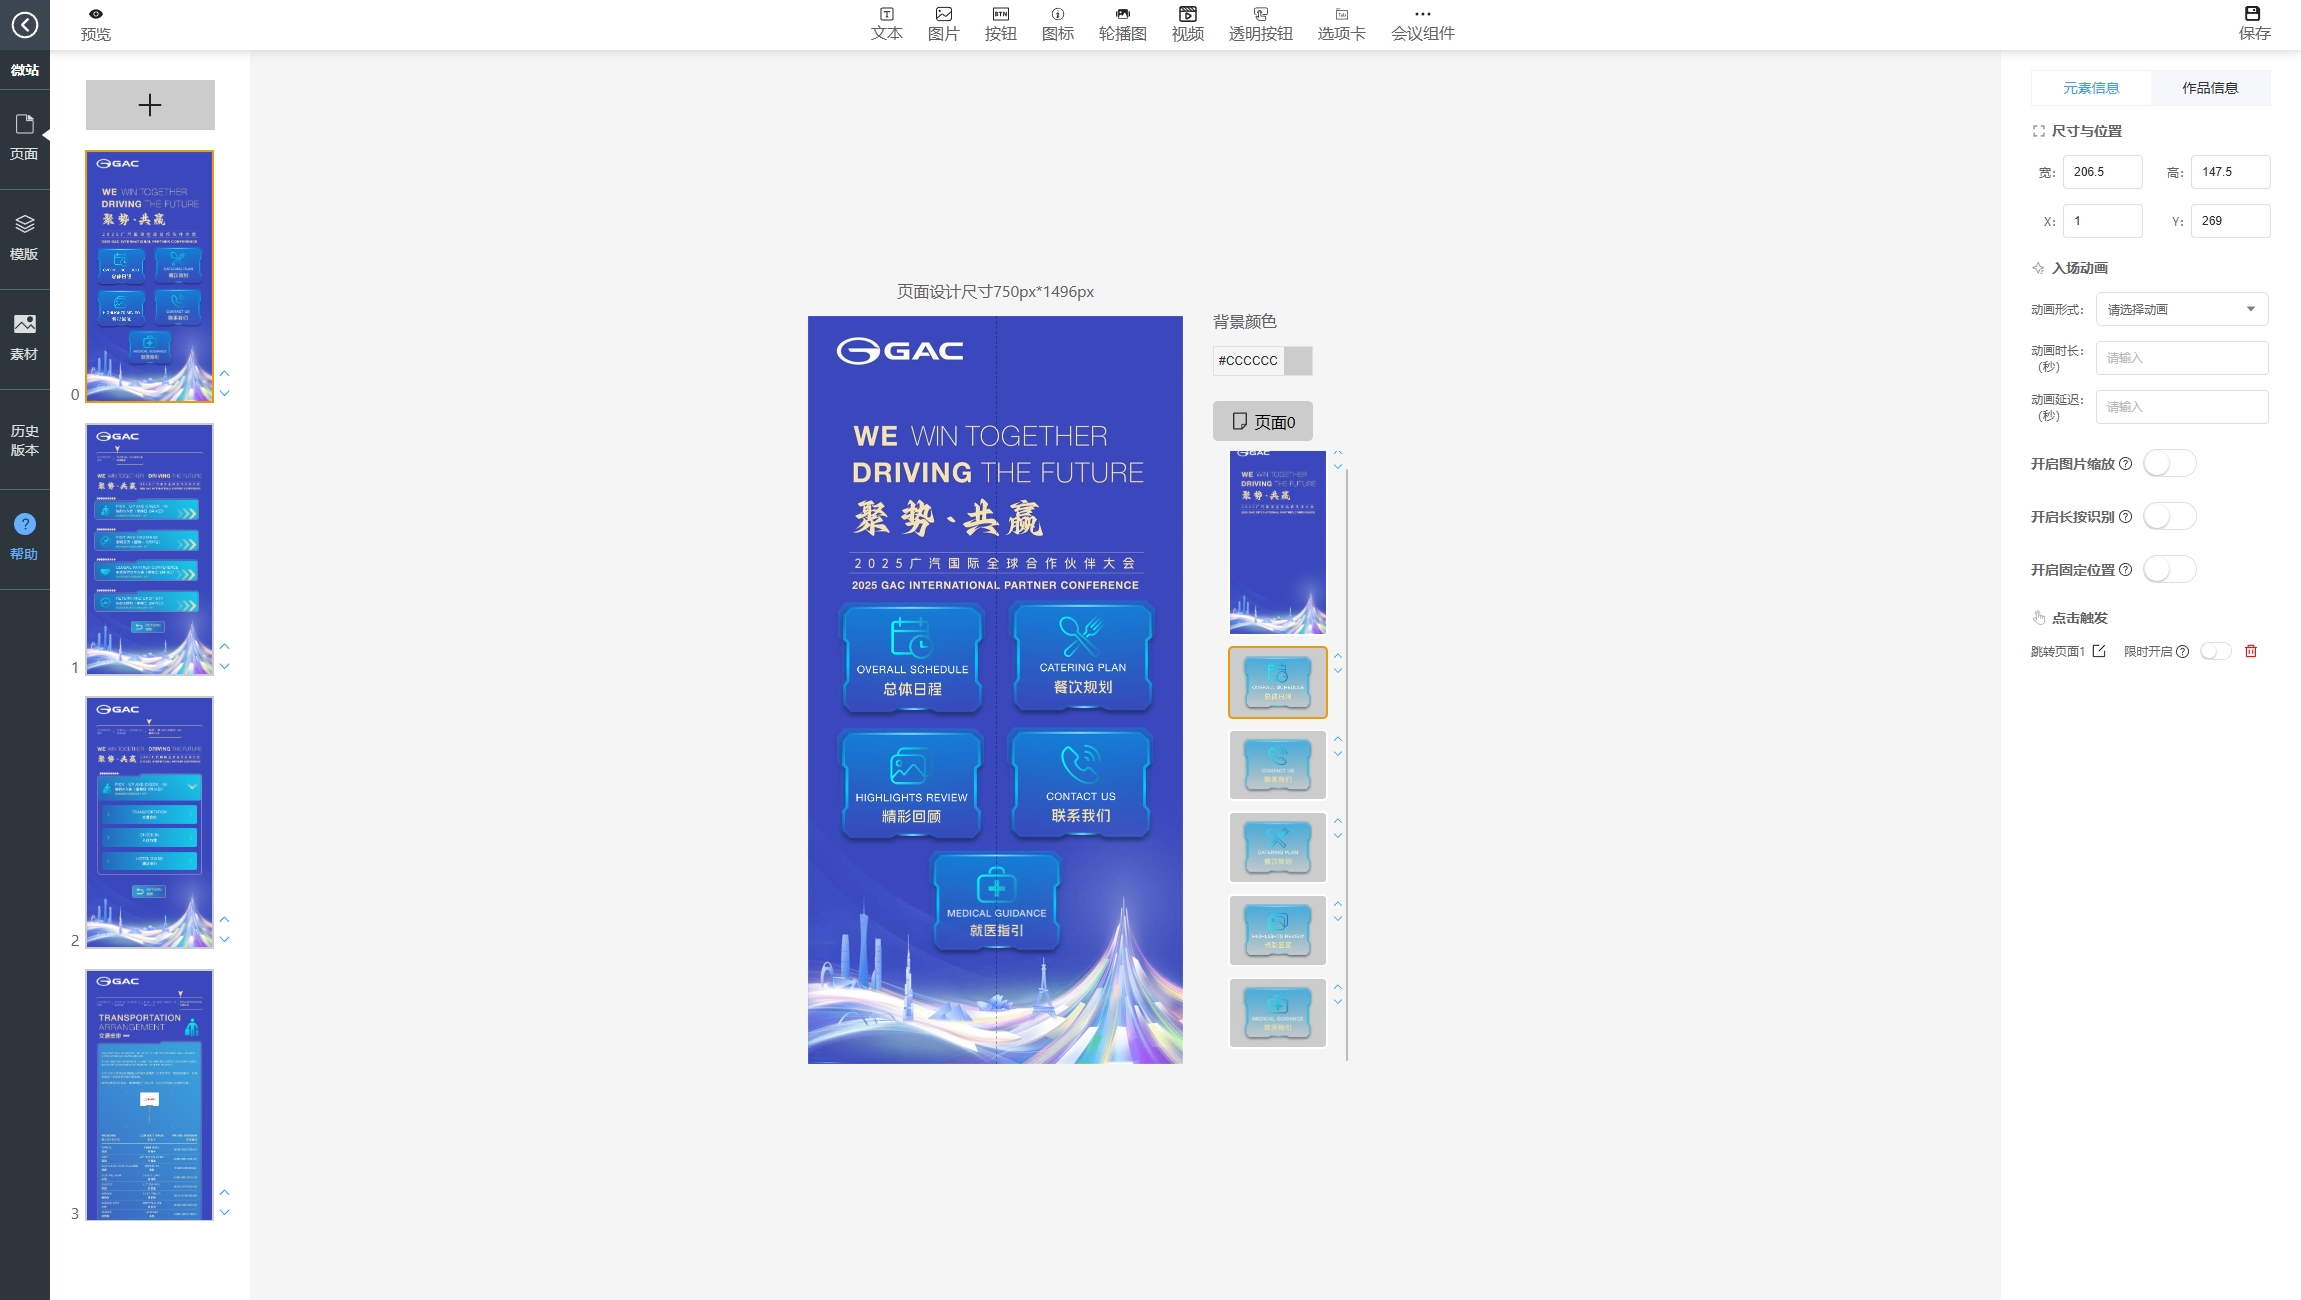Click the 页面0 button

click(1262, 421)
